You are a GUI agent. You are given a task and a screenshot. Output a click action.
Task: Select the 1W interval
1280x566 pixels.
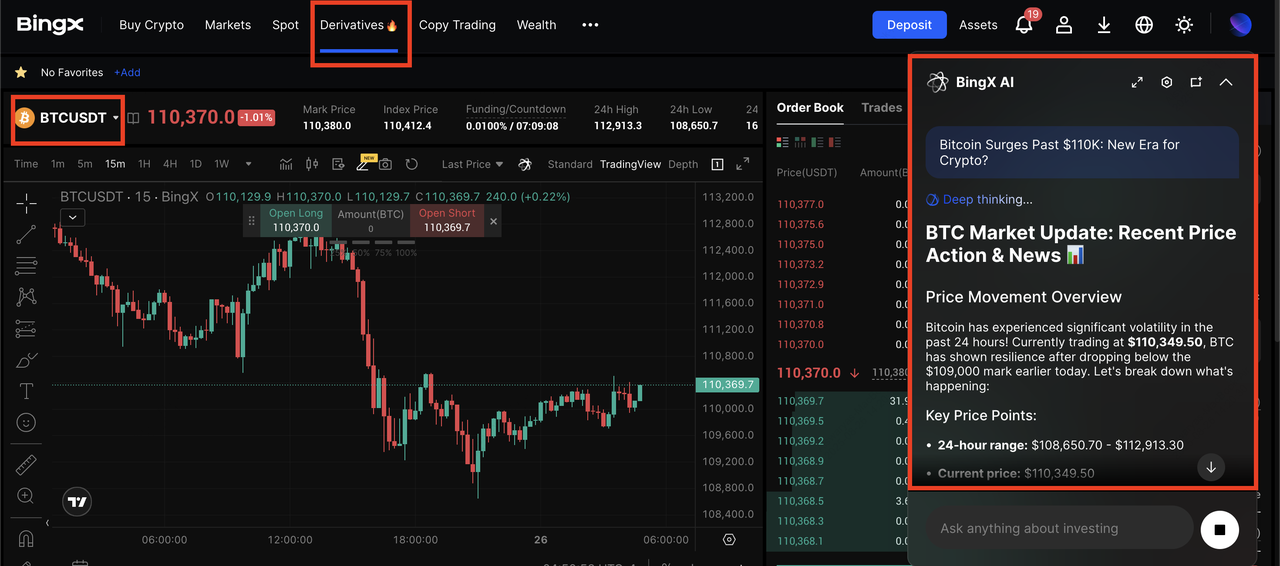pyautogui.click(x=222, y=164)
